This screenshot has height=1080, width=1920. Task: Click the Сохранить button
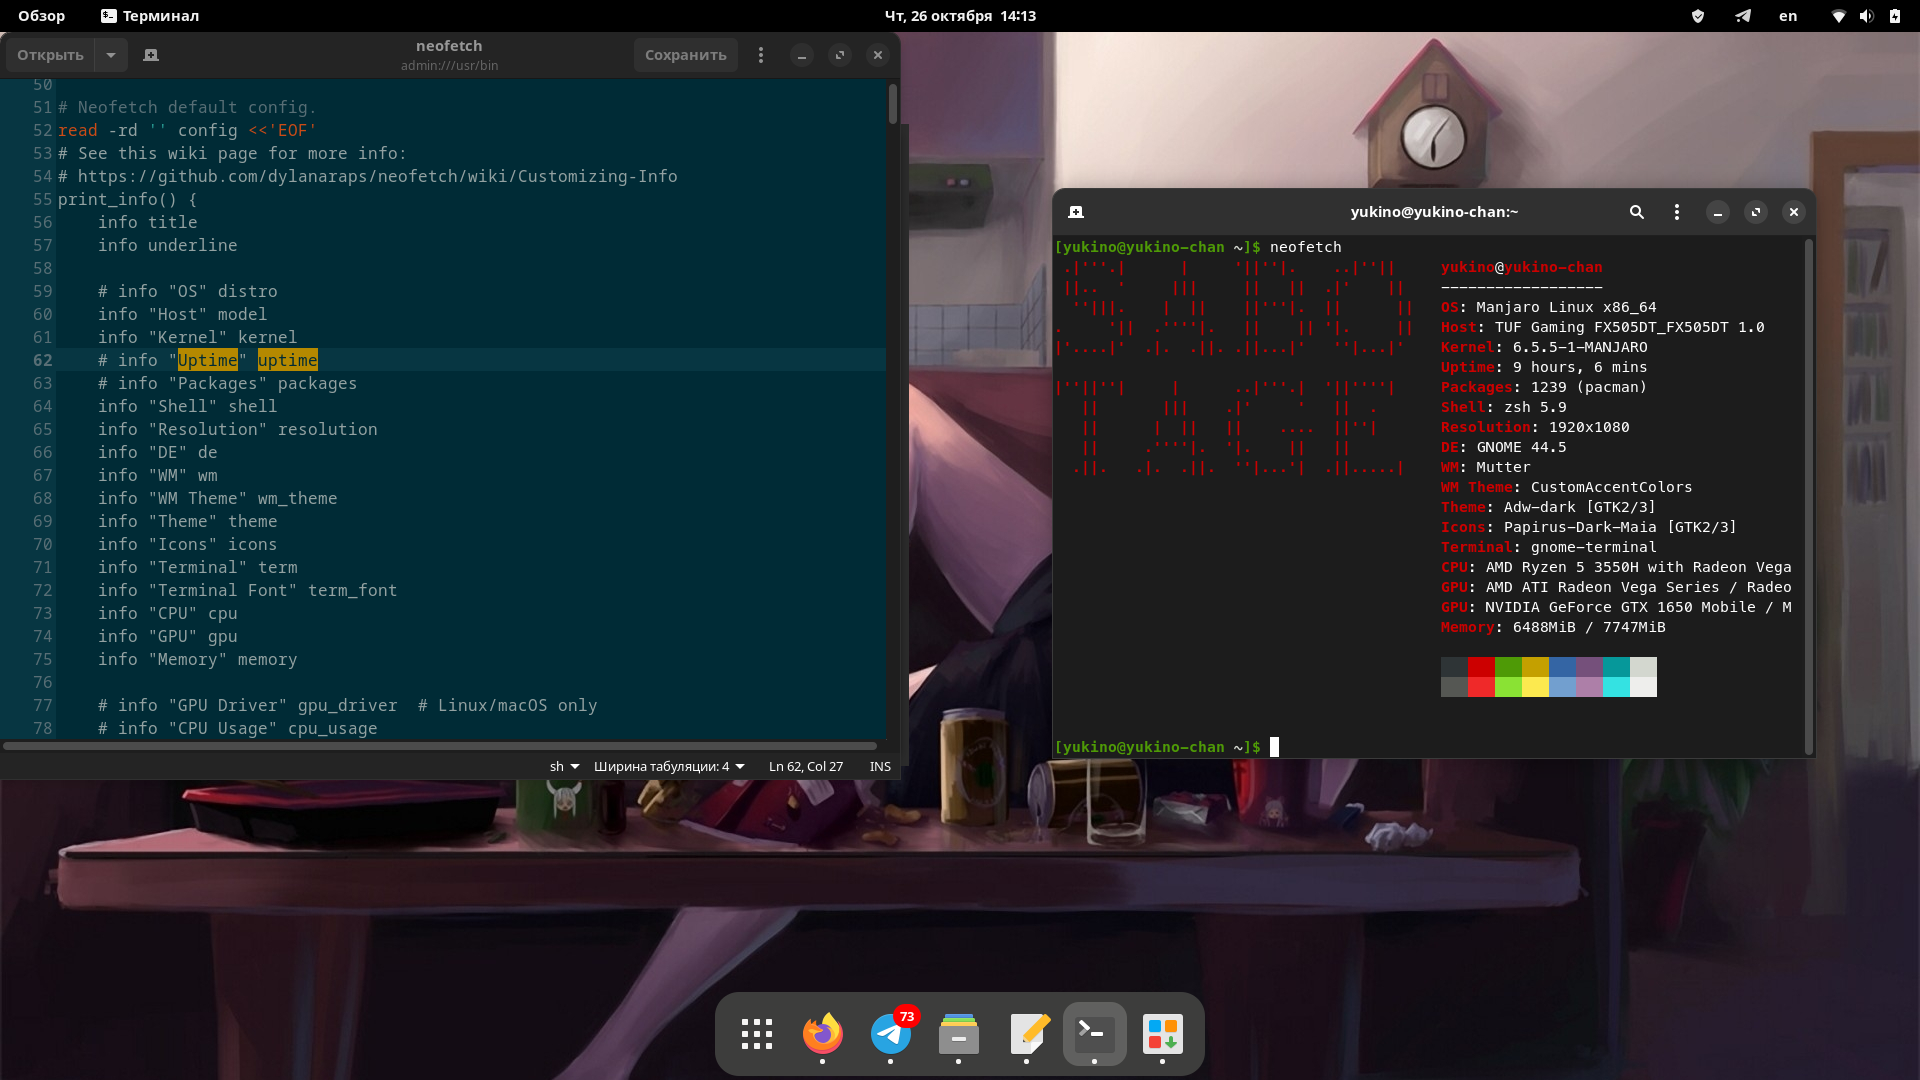point(685,55)
